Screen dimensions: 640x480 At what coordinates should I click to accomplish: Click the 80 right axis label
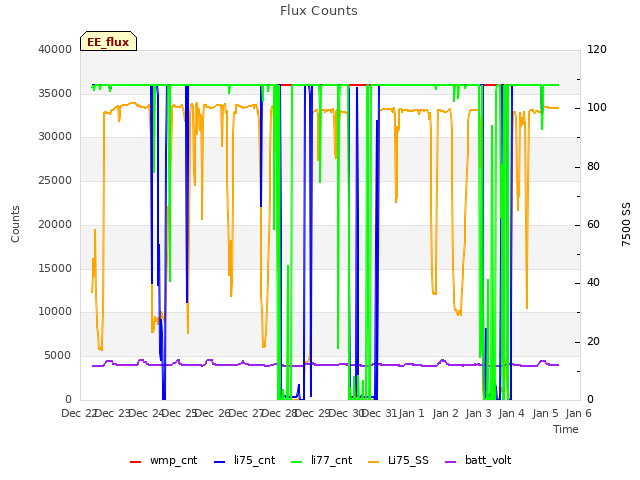point(593,167)
